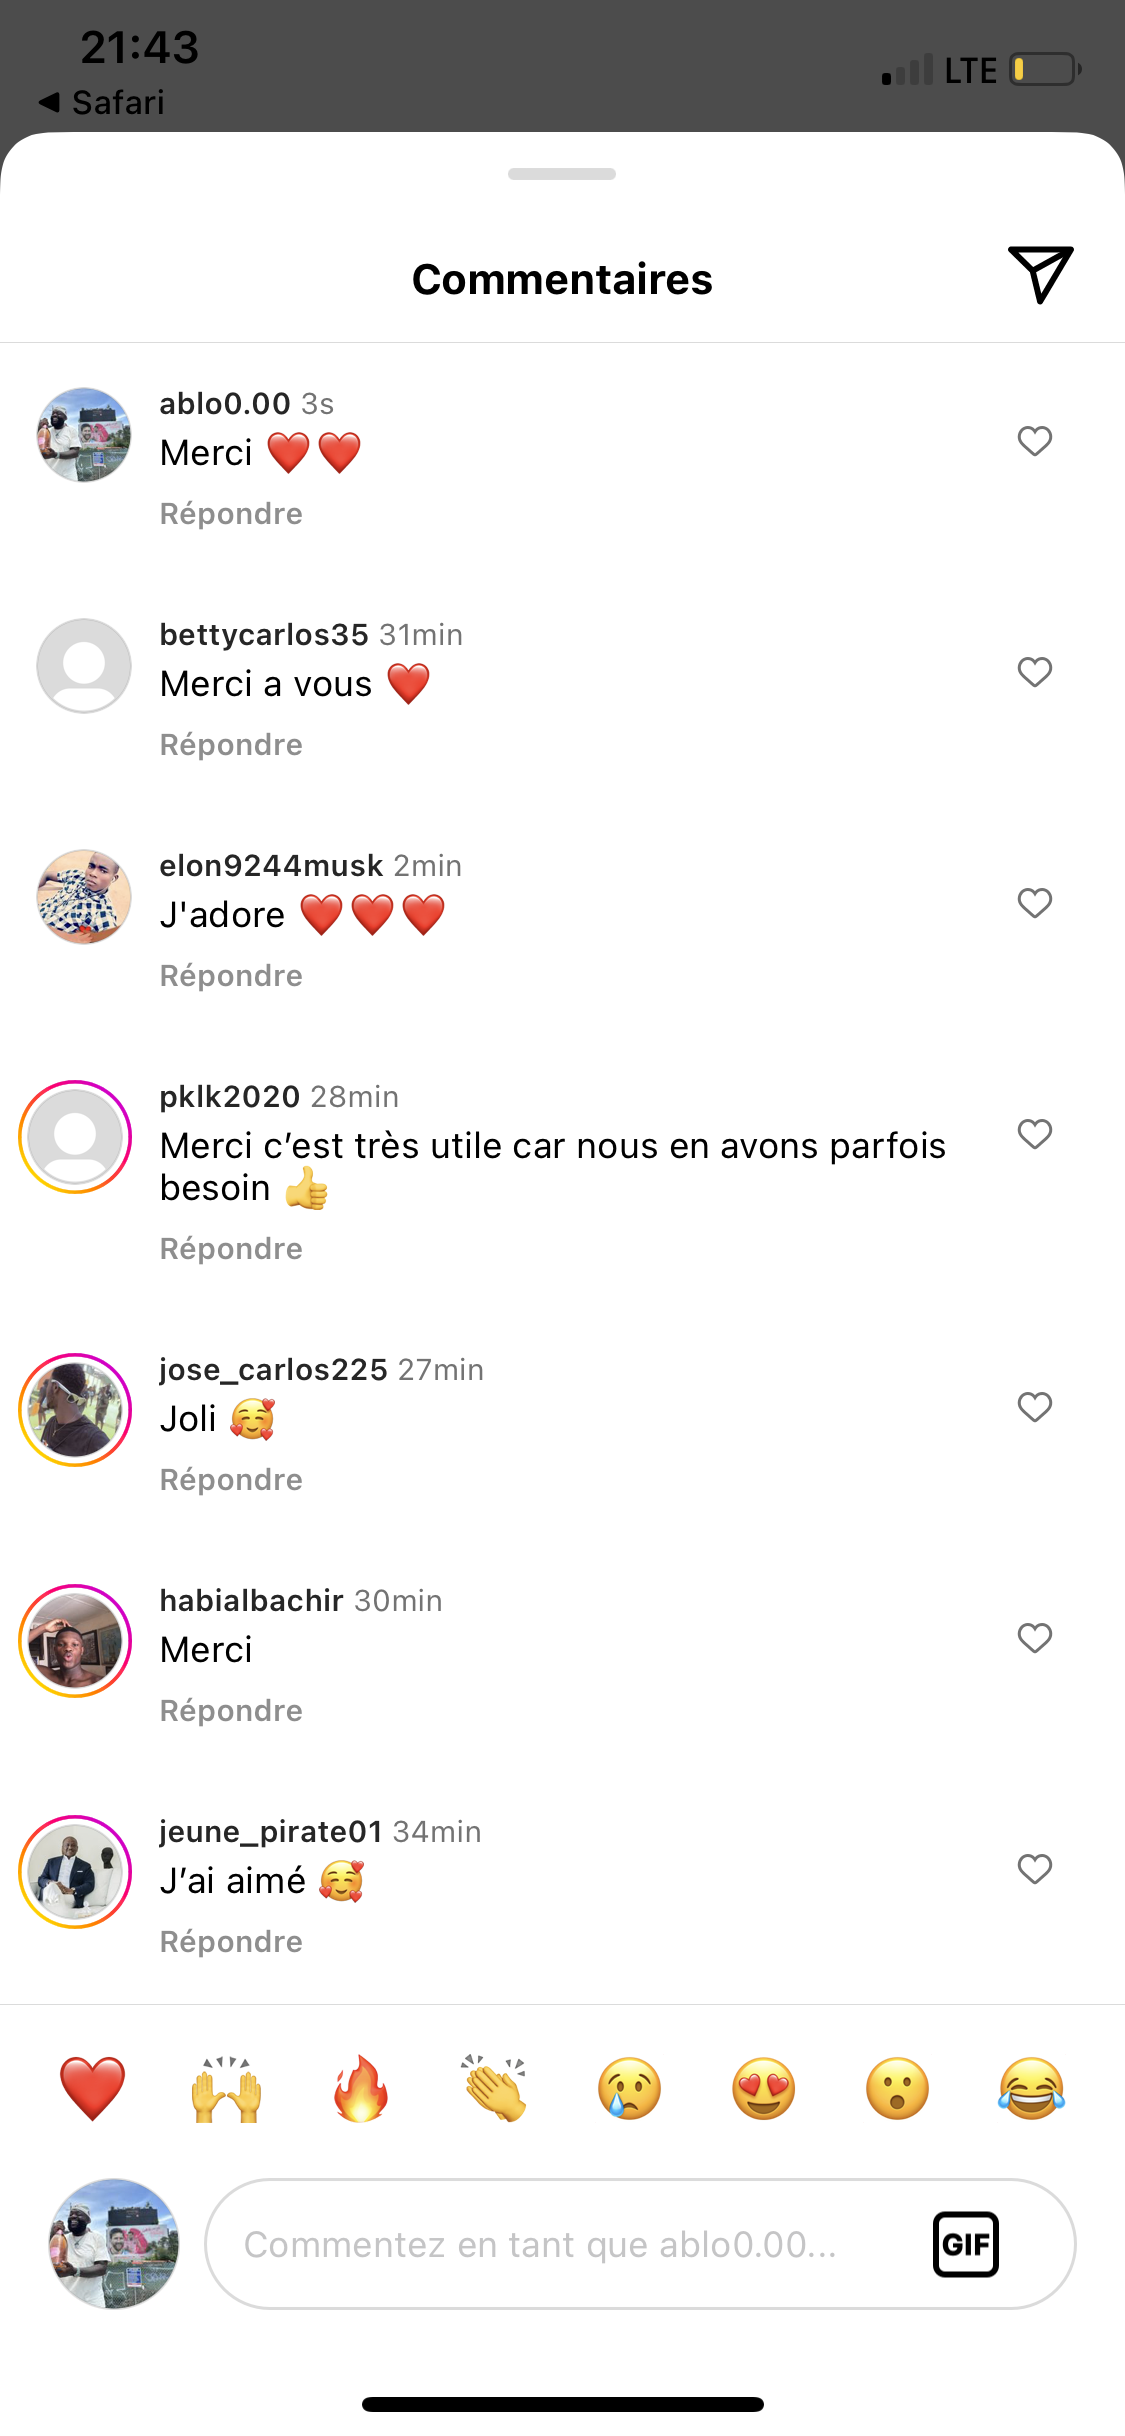1125x2436 pixels.
Task: Choose the heart-eyes emoji
Action: [764, 2089]
